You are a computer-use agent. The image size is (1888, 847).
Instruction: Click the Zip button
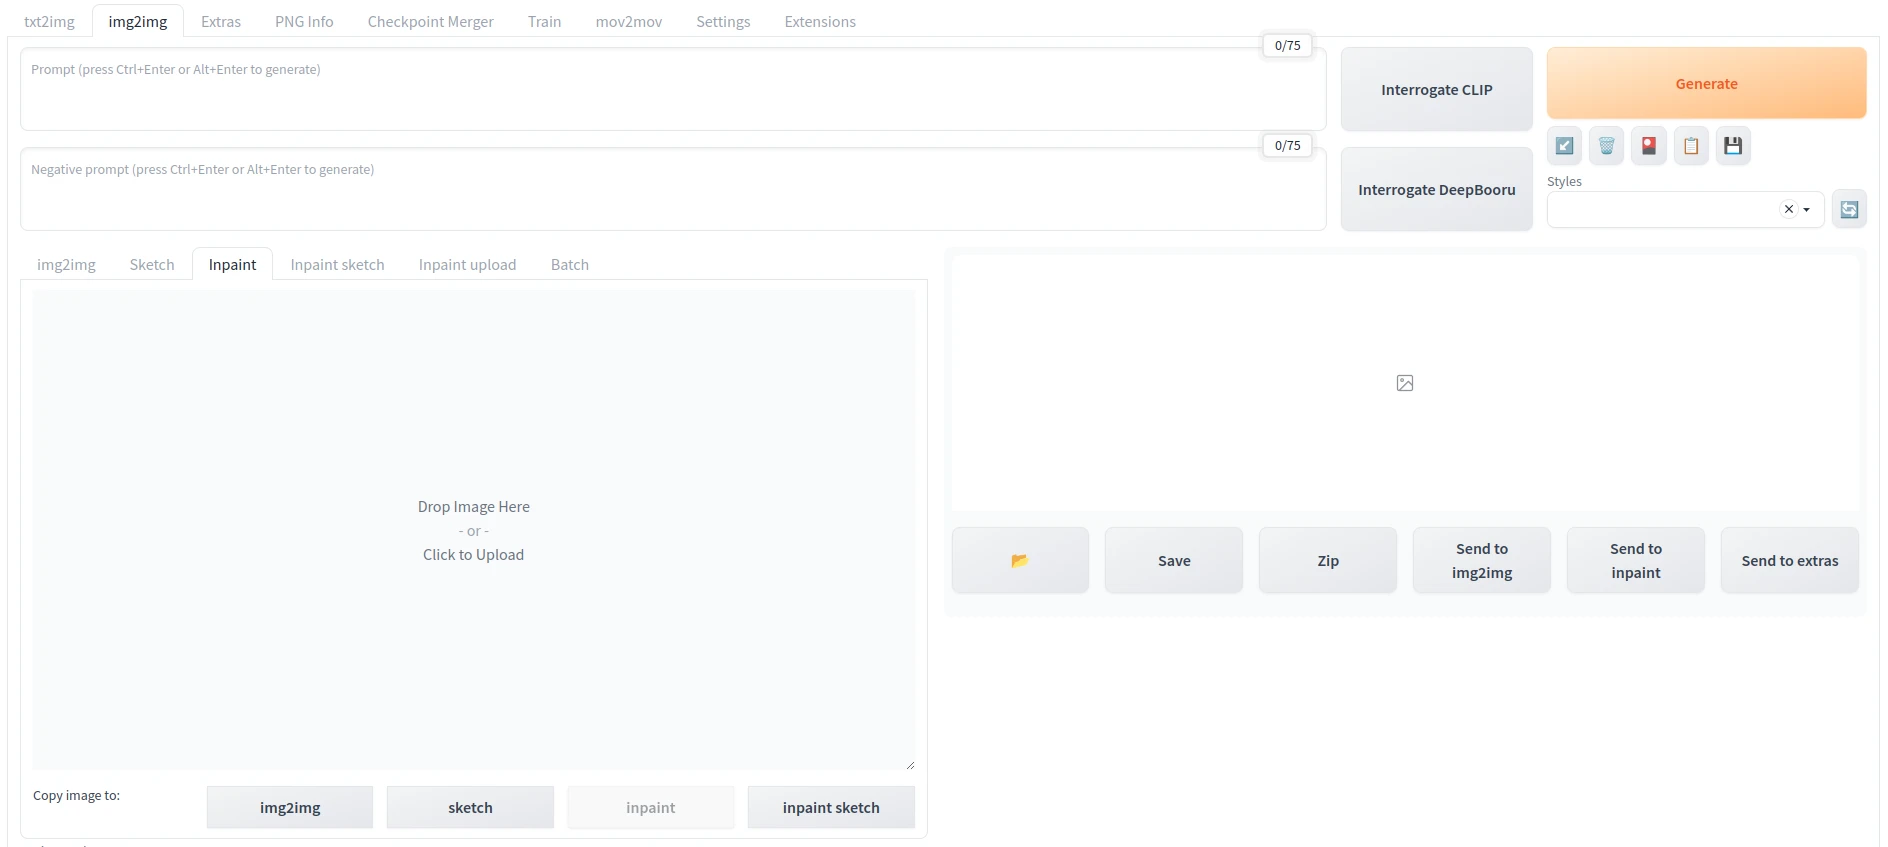(x=1327, y=561)
